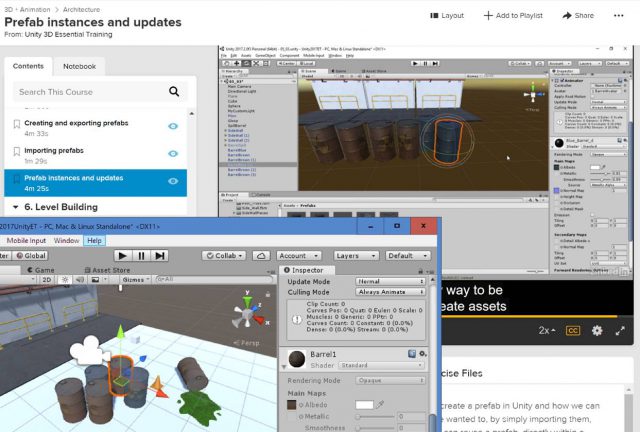Click the Barrel1 material help book icon

412,354
